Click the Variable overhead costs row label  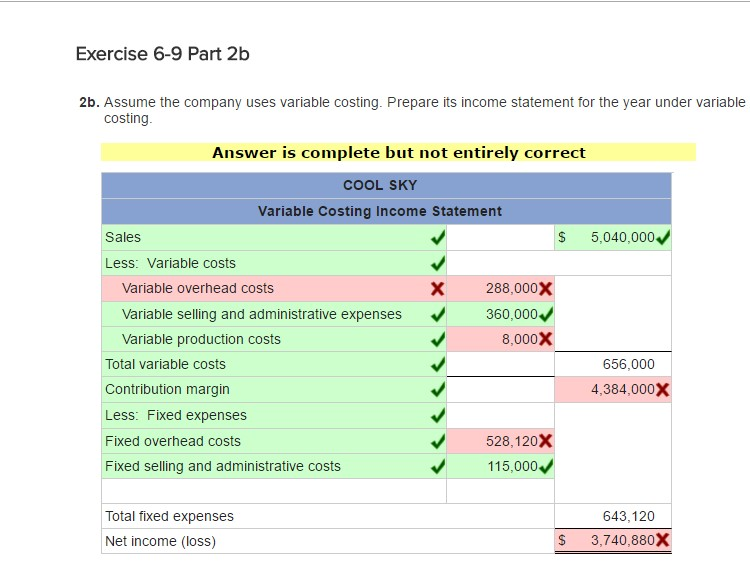click(x=198, y=288)
